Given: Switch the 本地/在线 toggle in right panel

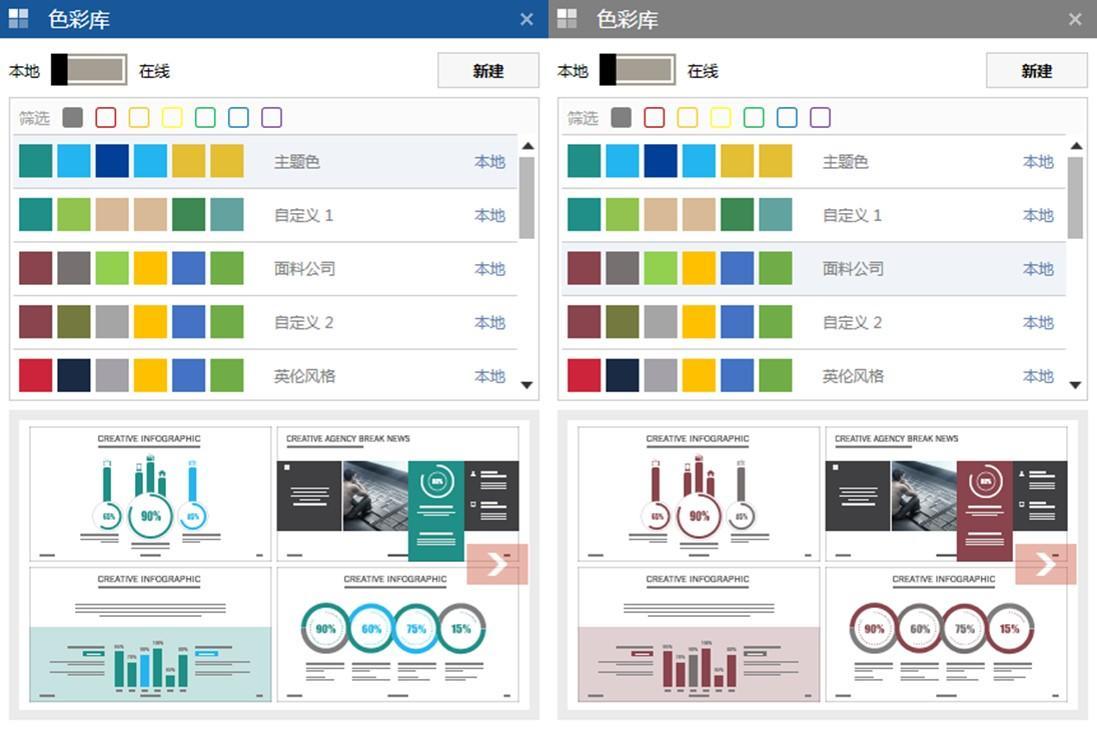Looking at the screenshot, I should coord(638,70).
